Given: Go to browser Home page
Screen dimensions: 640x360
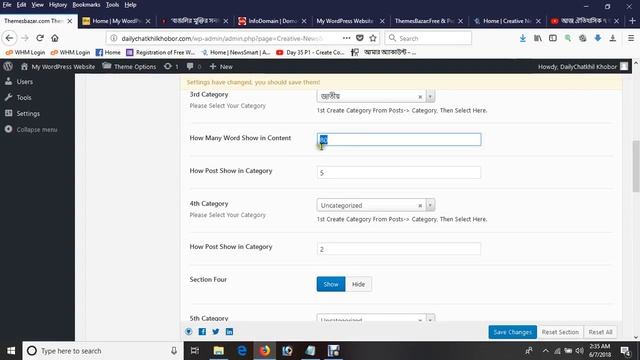Looking at the screenshot, I should 55,38.
